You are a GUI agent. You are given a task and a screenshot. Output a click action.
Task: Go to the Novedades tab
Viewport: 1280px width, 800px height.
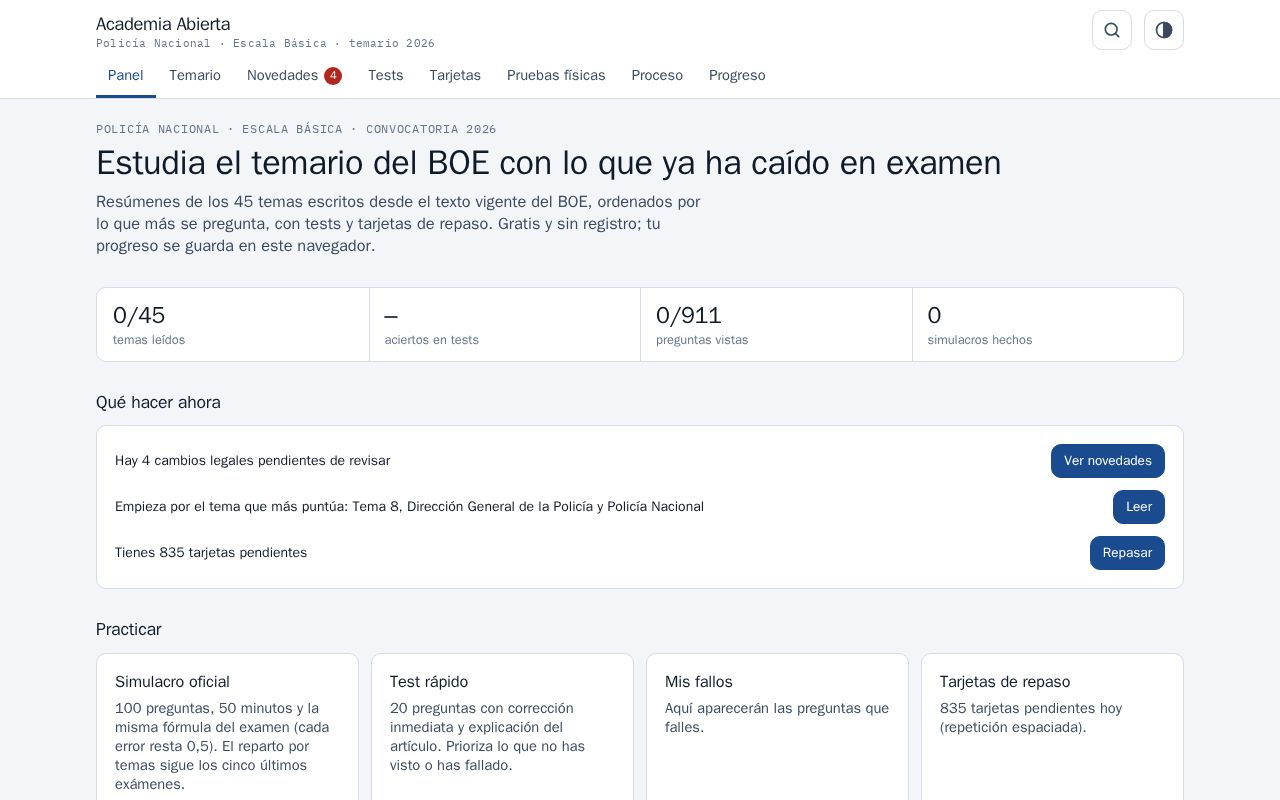click(294, 76)
